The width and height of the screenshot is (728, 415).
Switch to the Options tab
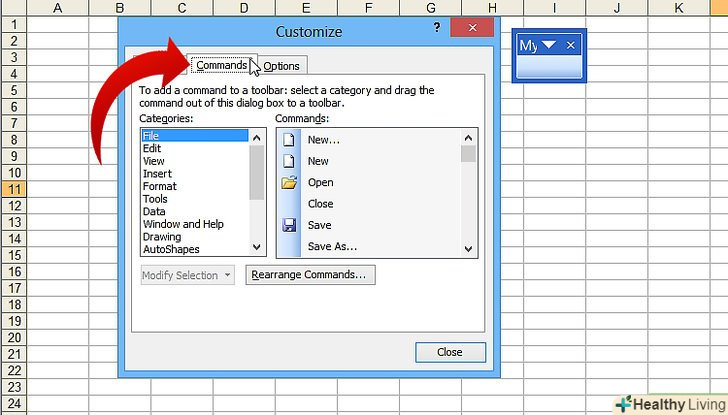(281, 66)
